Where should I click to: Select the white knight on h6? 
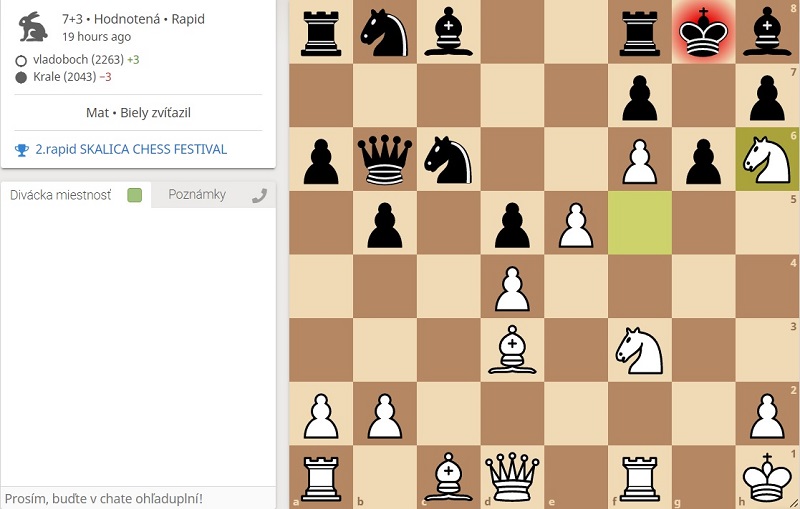pyautogui.click(x=768, y=159)
